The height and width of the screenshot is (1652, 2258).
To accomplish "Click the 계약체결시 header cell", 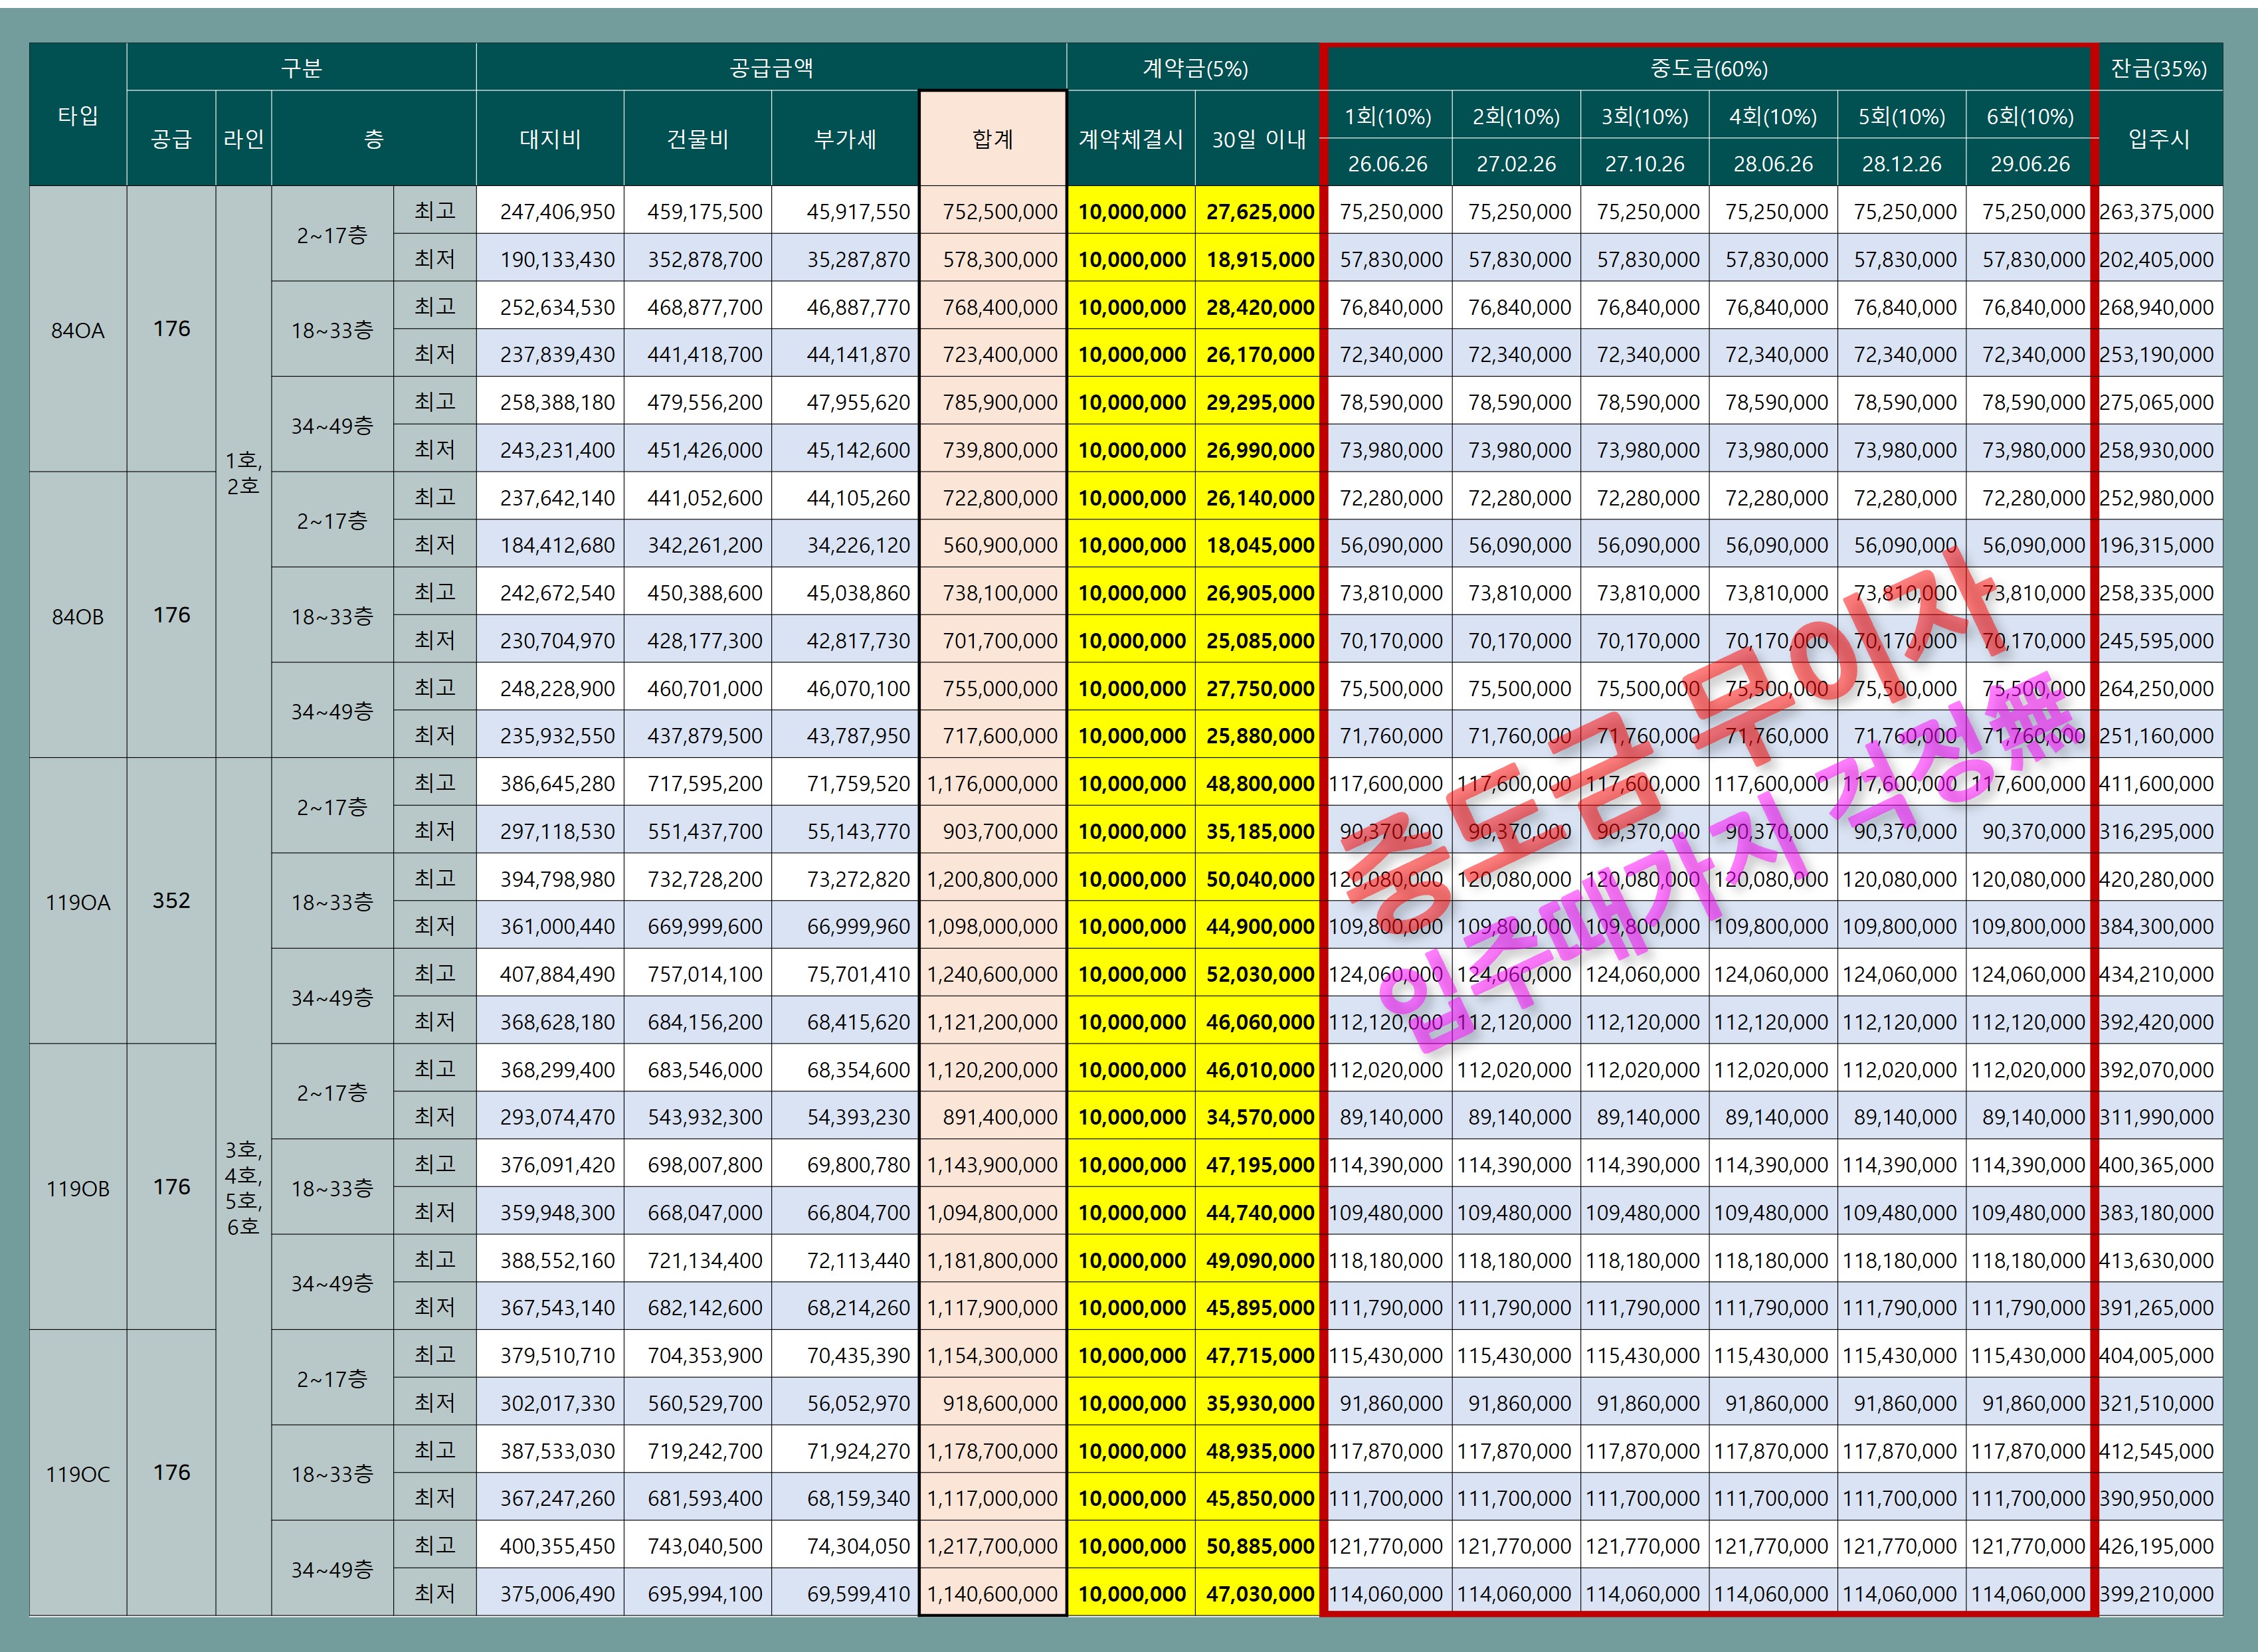I will click(x=1131, y=139).
